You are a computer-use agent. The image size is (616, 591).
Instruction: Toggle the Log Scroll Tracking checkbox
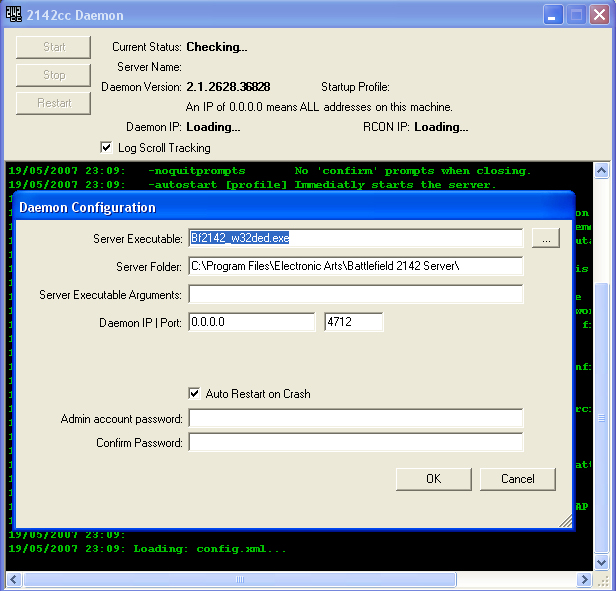pyautogui.click(x=106, y=148)
